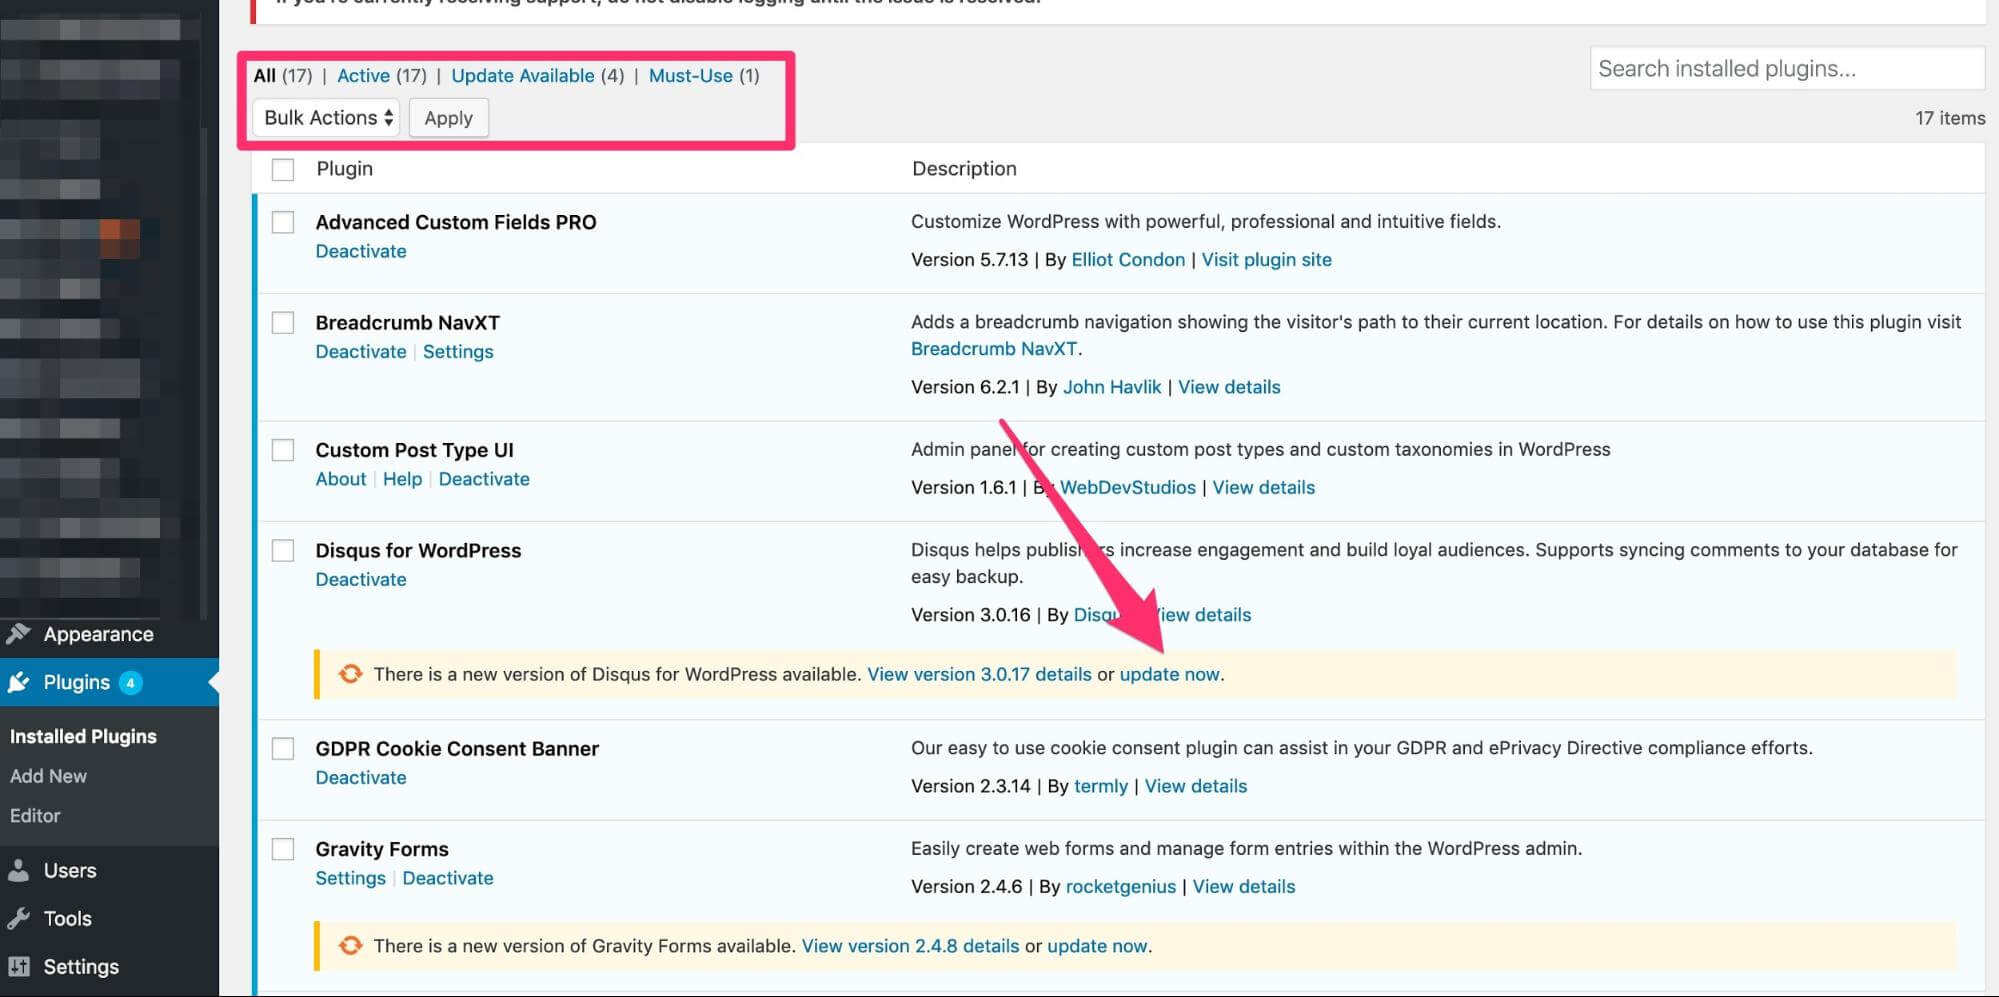Filter by Must-Use plugins
This screenshot has height=997, width=1999.
[x=690, y=76]
